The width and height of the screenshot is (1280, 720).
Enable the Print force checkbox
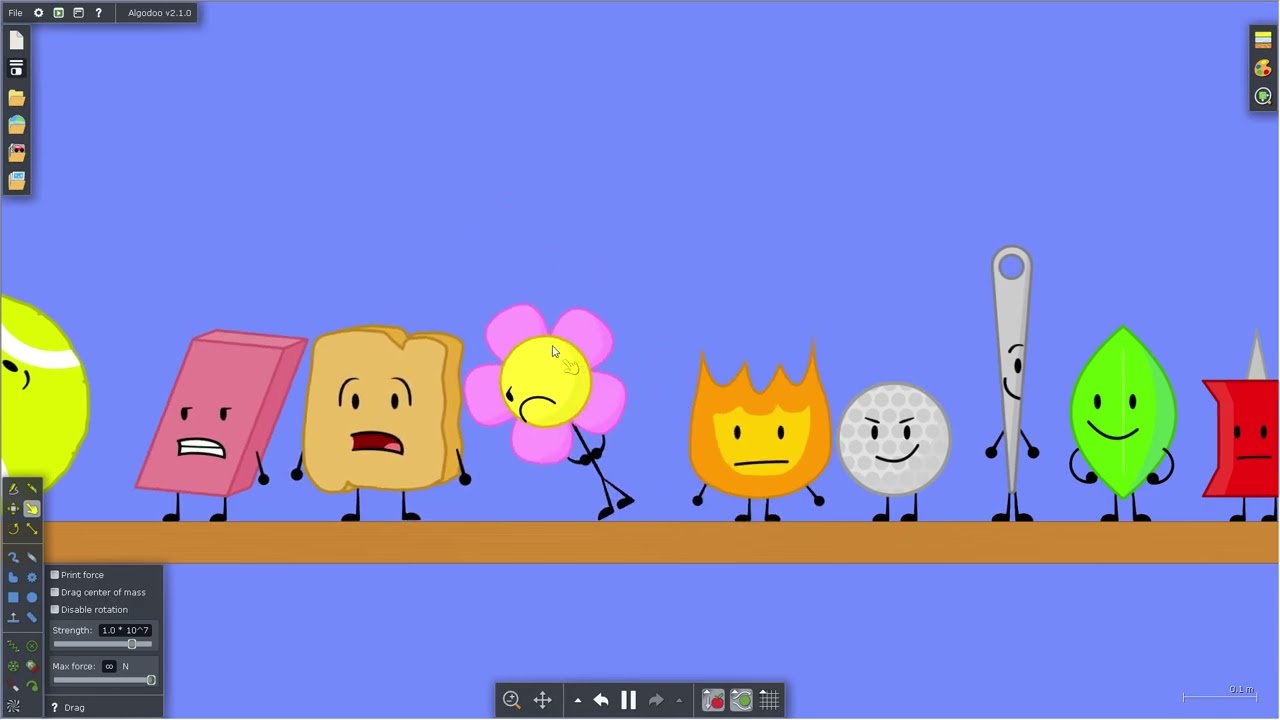(55, 575)
